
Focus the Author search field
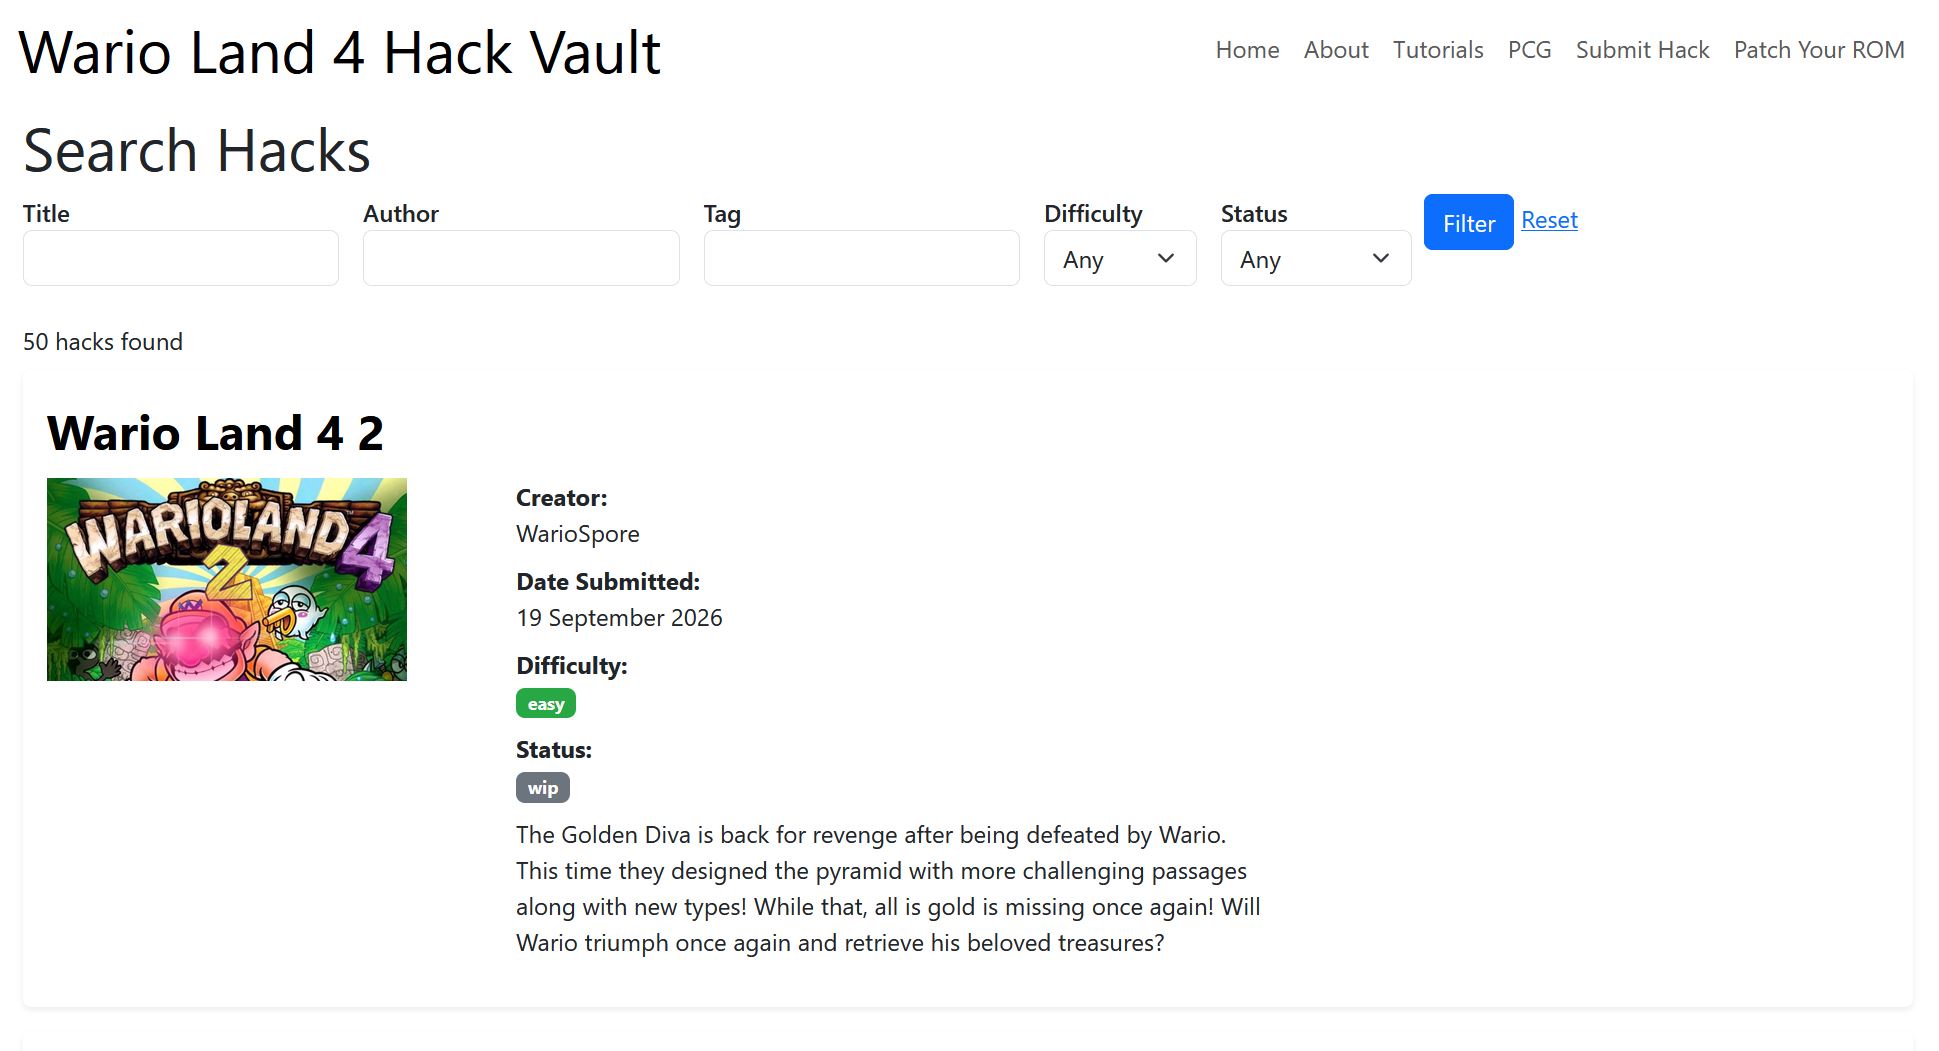[x=521, y=258]
